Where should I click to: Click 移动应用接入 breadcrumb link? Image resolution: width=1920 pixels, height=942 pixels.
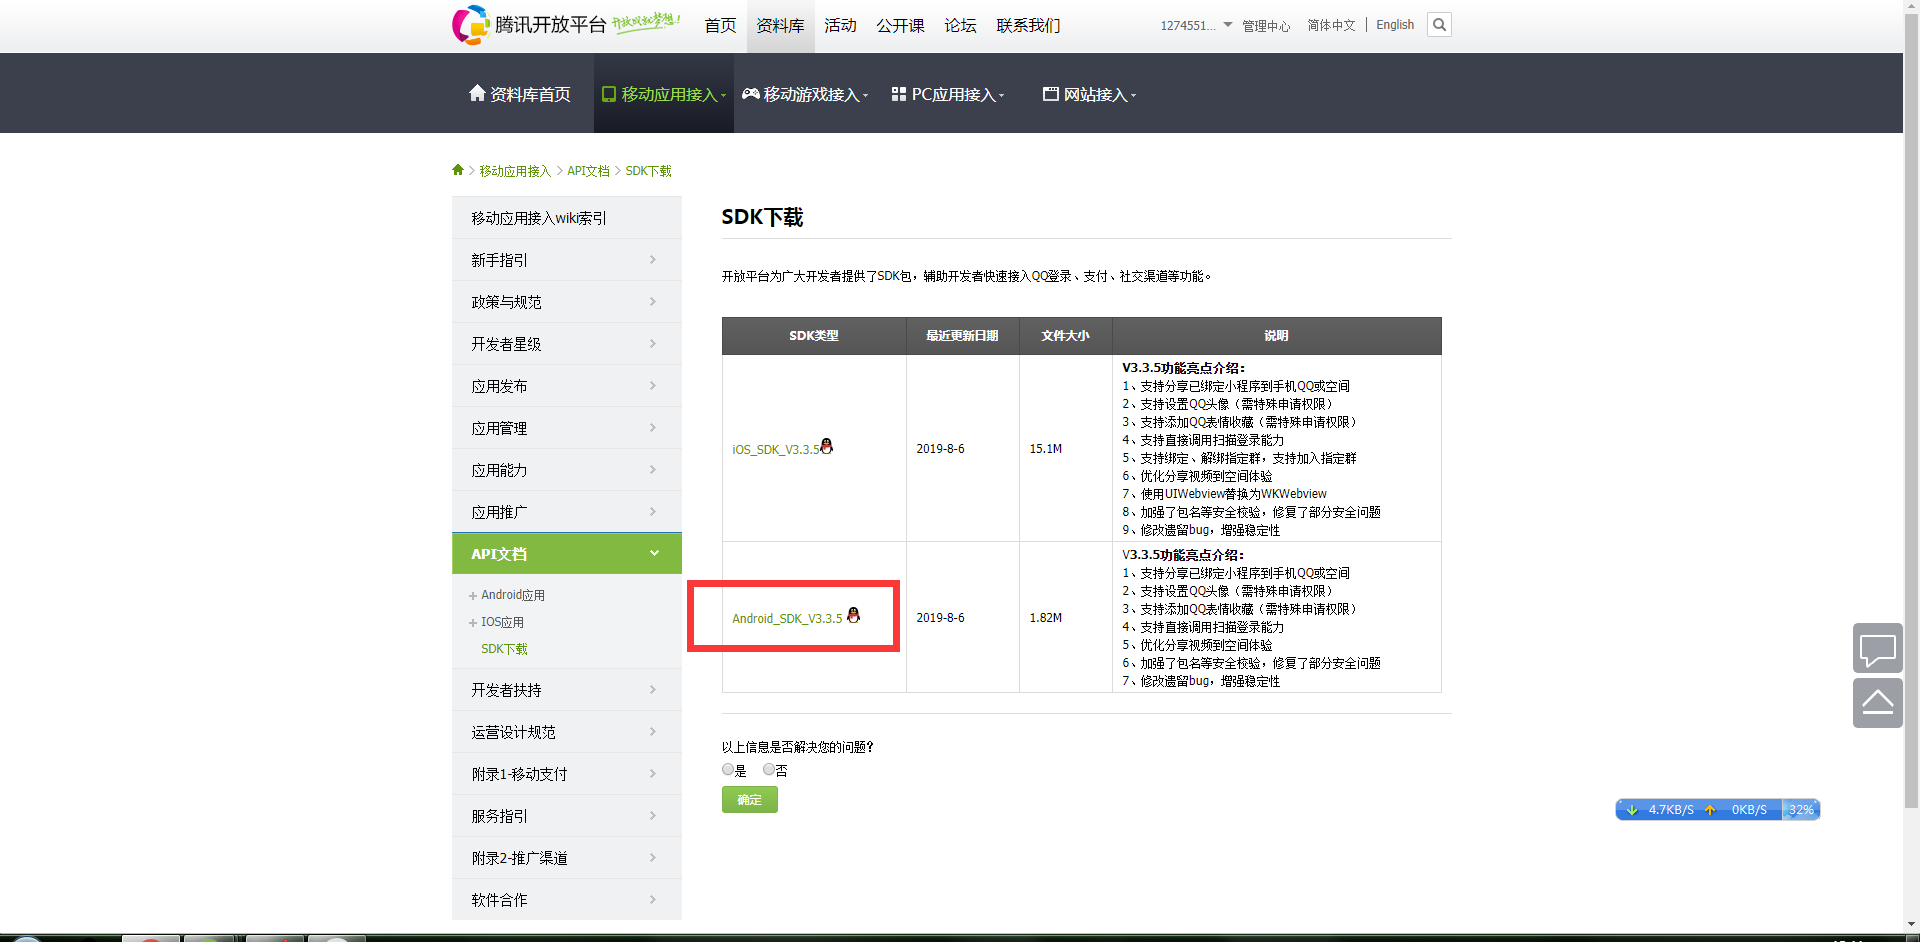point(515,171)
